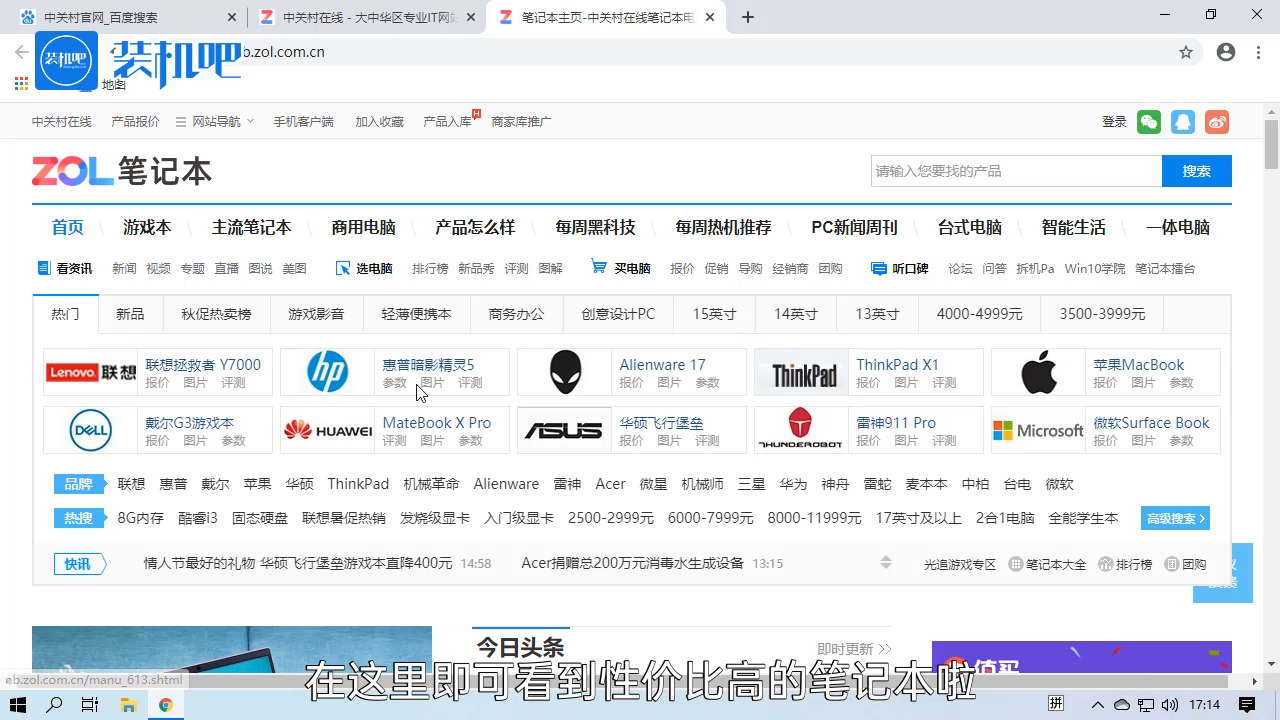
Task: Open Chrome from the Windows taskbar
Action: 166,705
